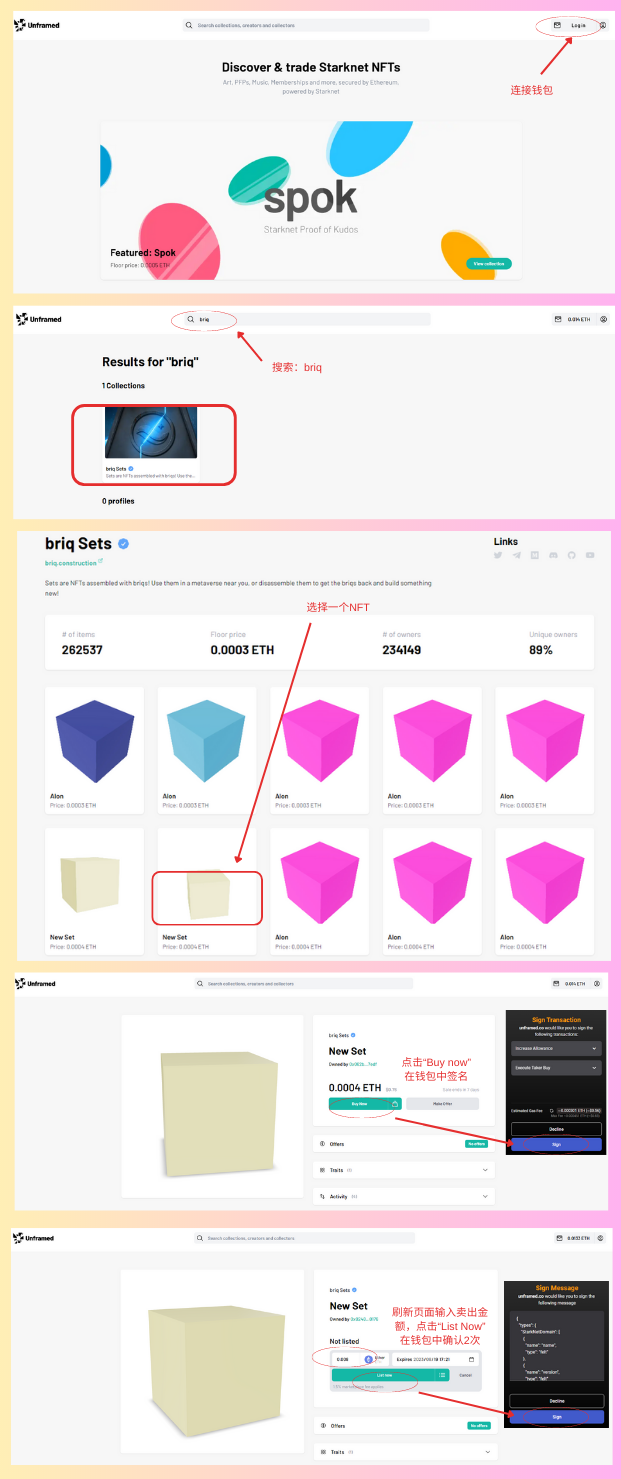The width and height of the screenshot is (621, 1479).
Task: Click the Log in button
Action: click(572, 25)
